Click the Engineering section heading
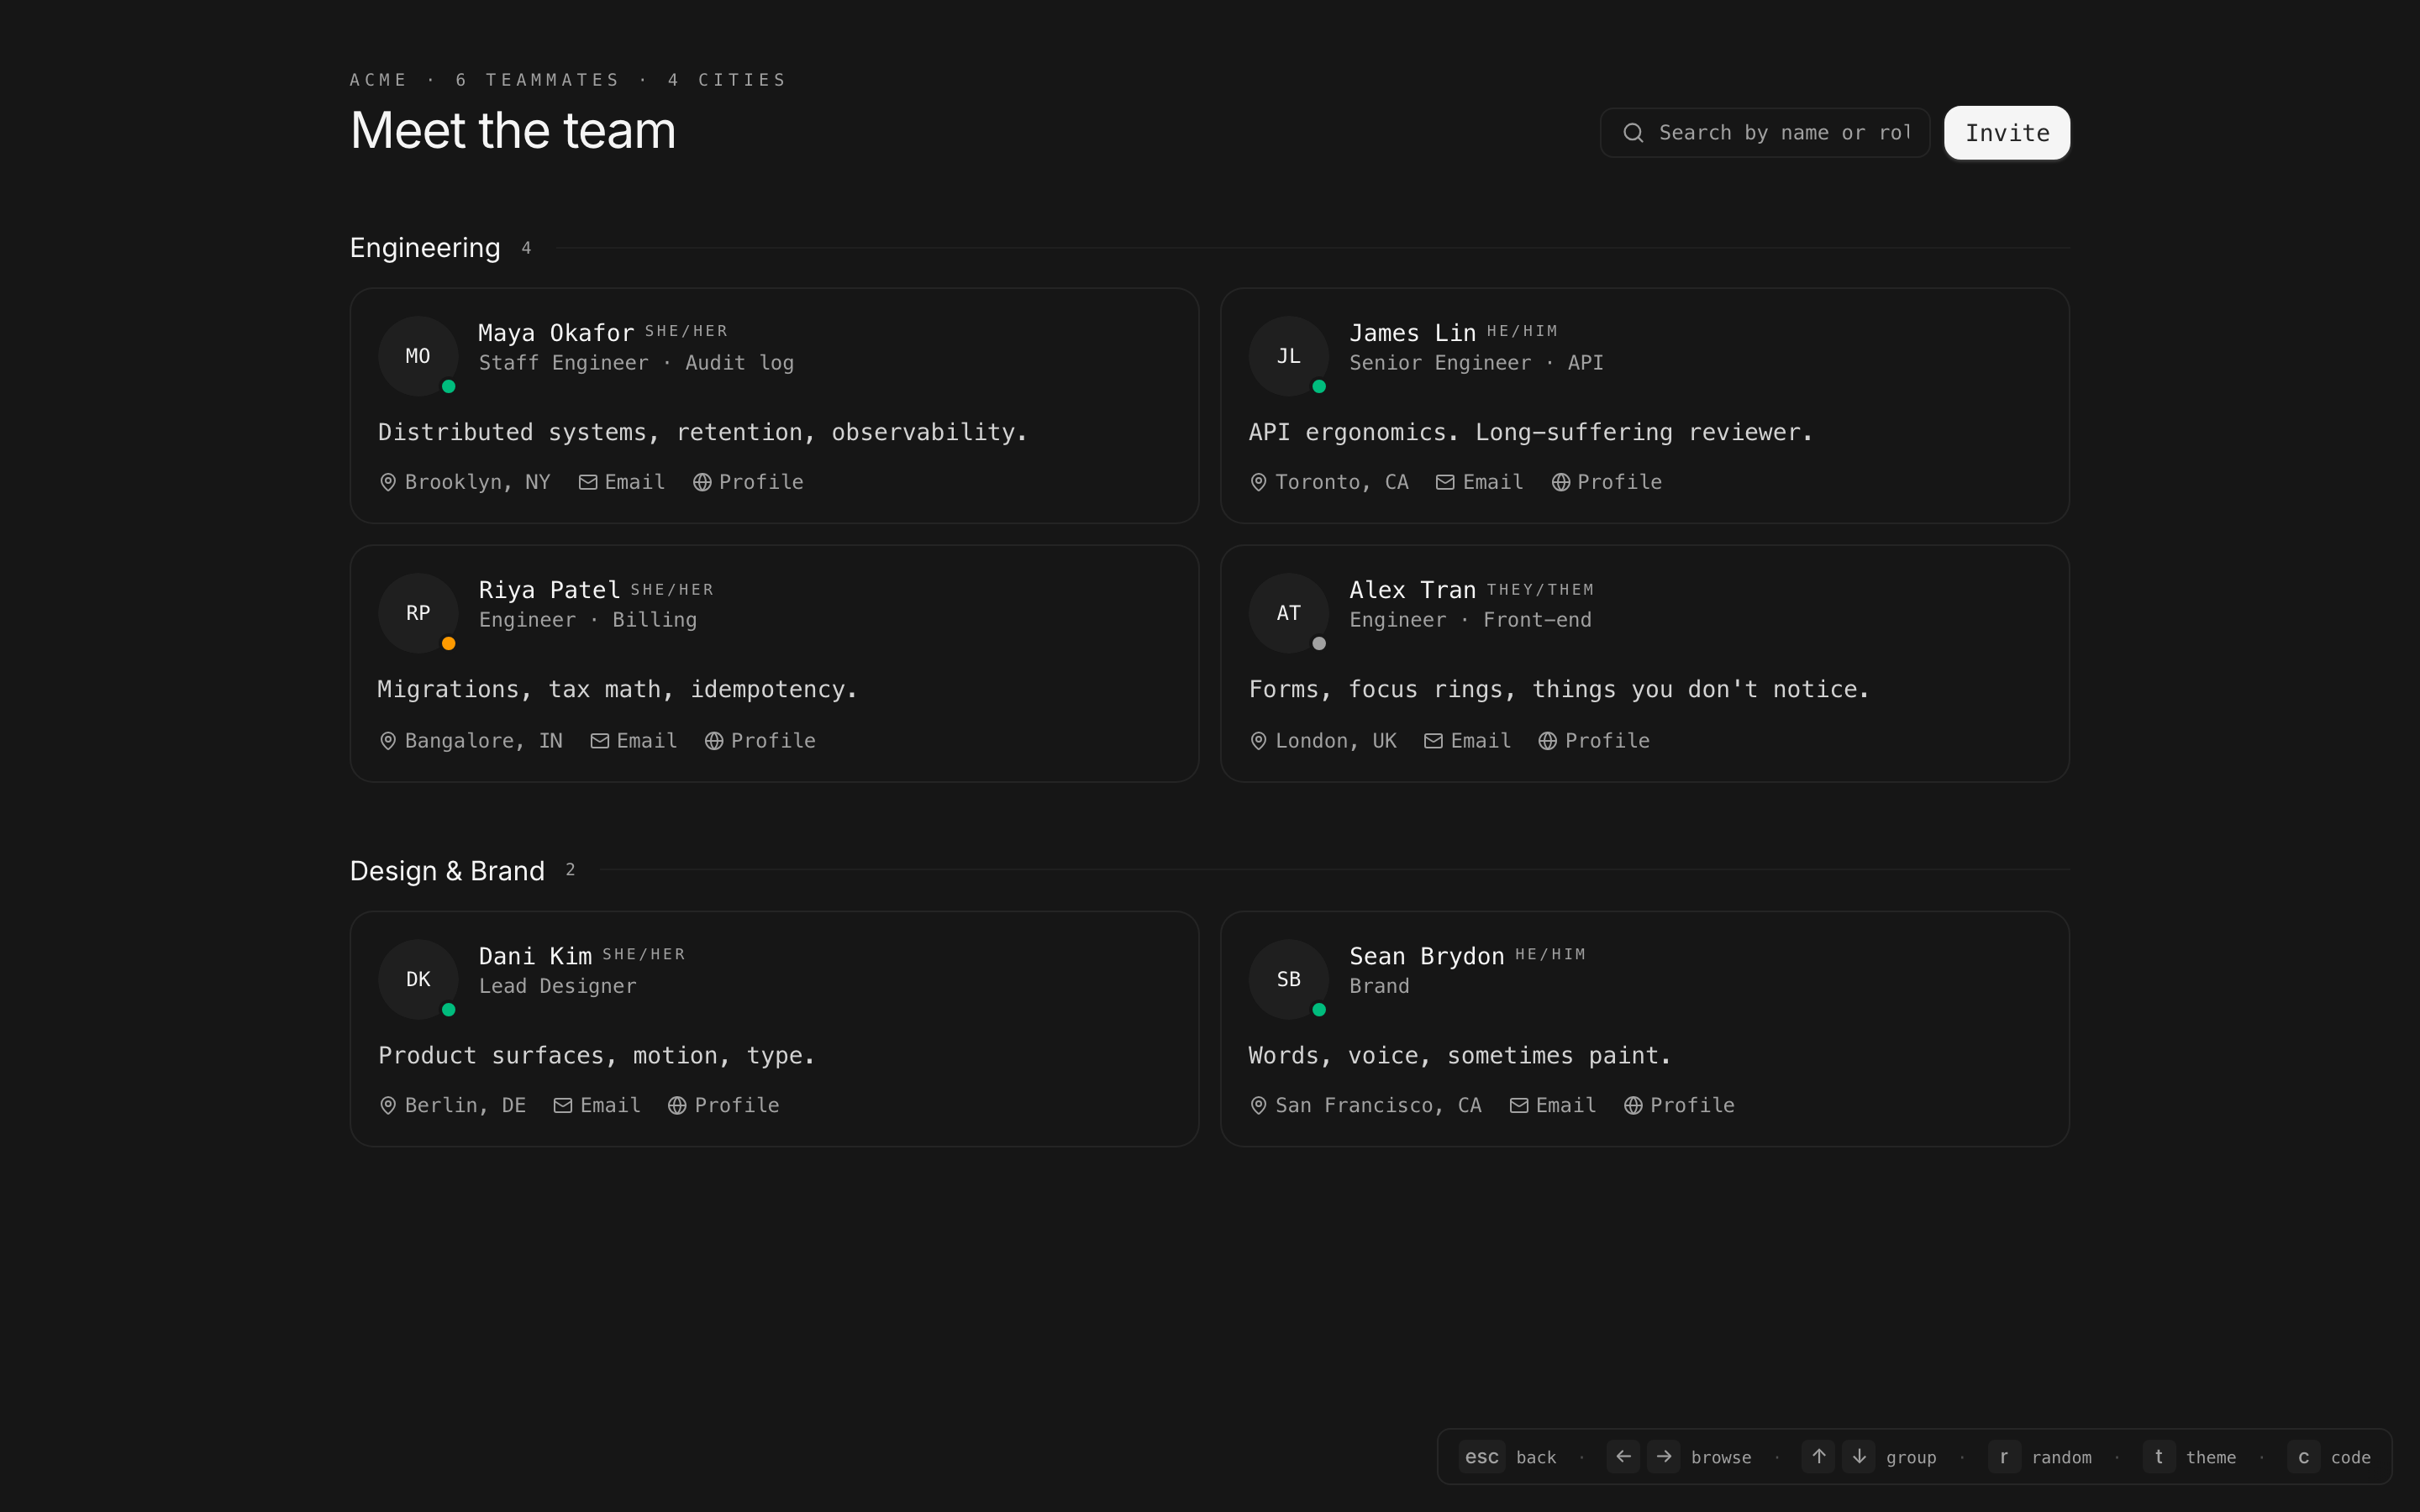The height and width of the screenshot is (1512, 2420). tap(425, 248)
